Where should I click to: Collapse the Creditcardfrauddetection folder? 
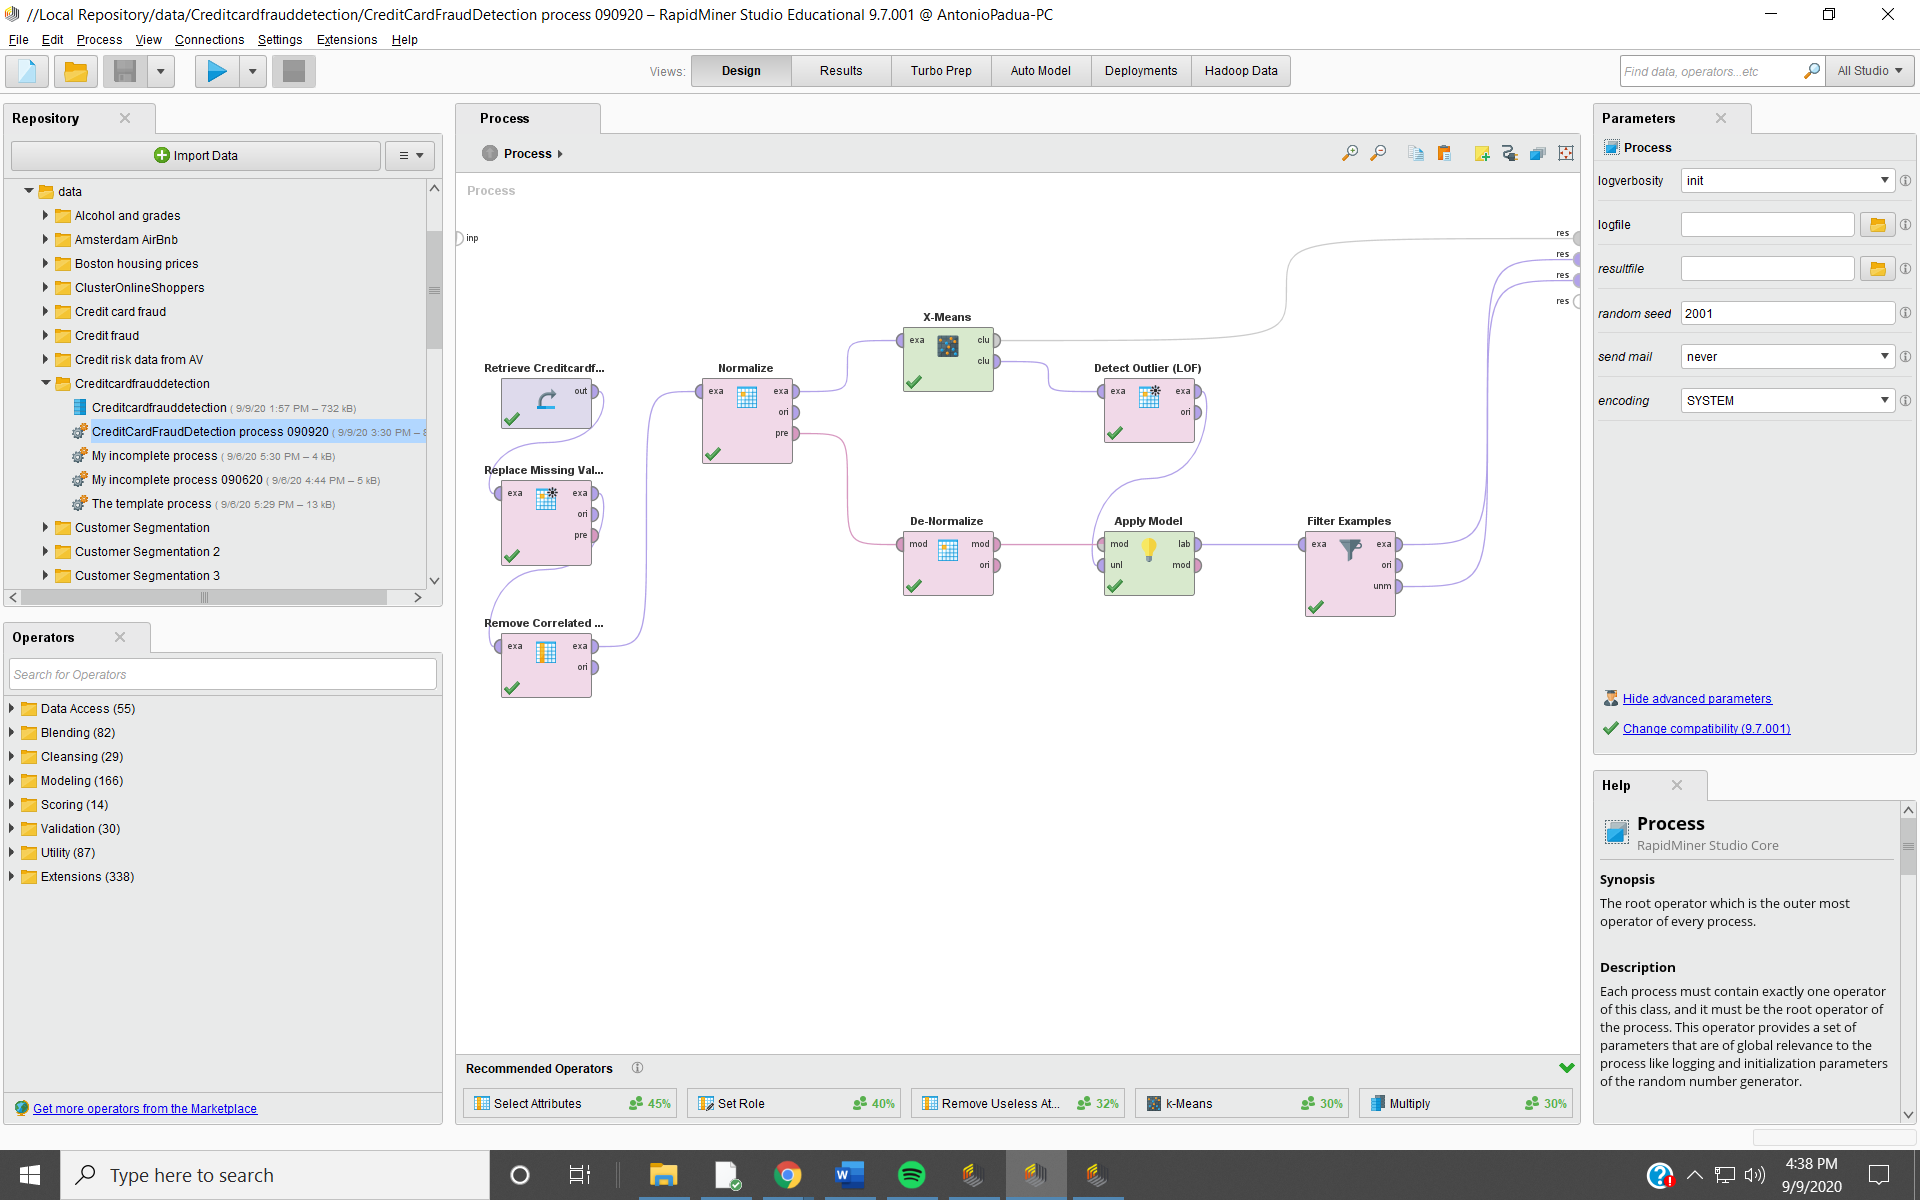point(46,383)
